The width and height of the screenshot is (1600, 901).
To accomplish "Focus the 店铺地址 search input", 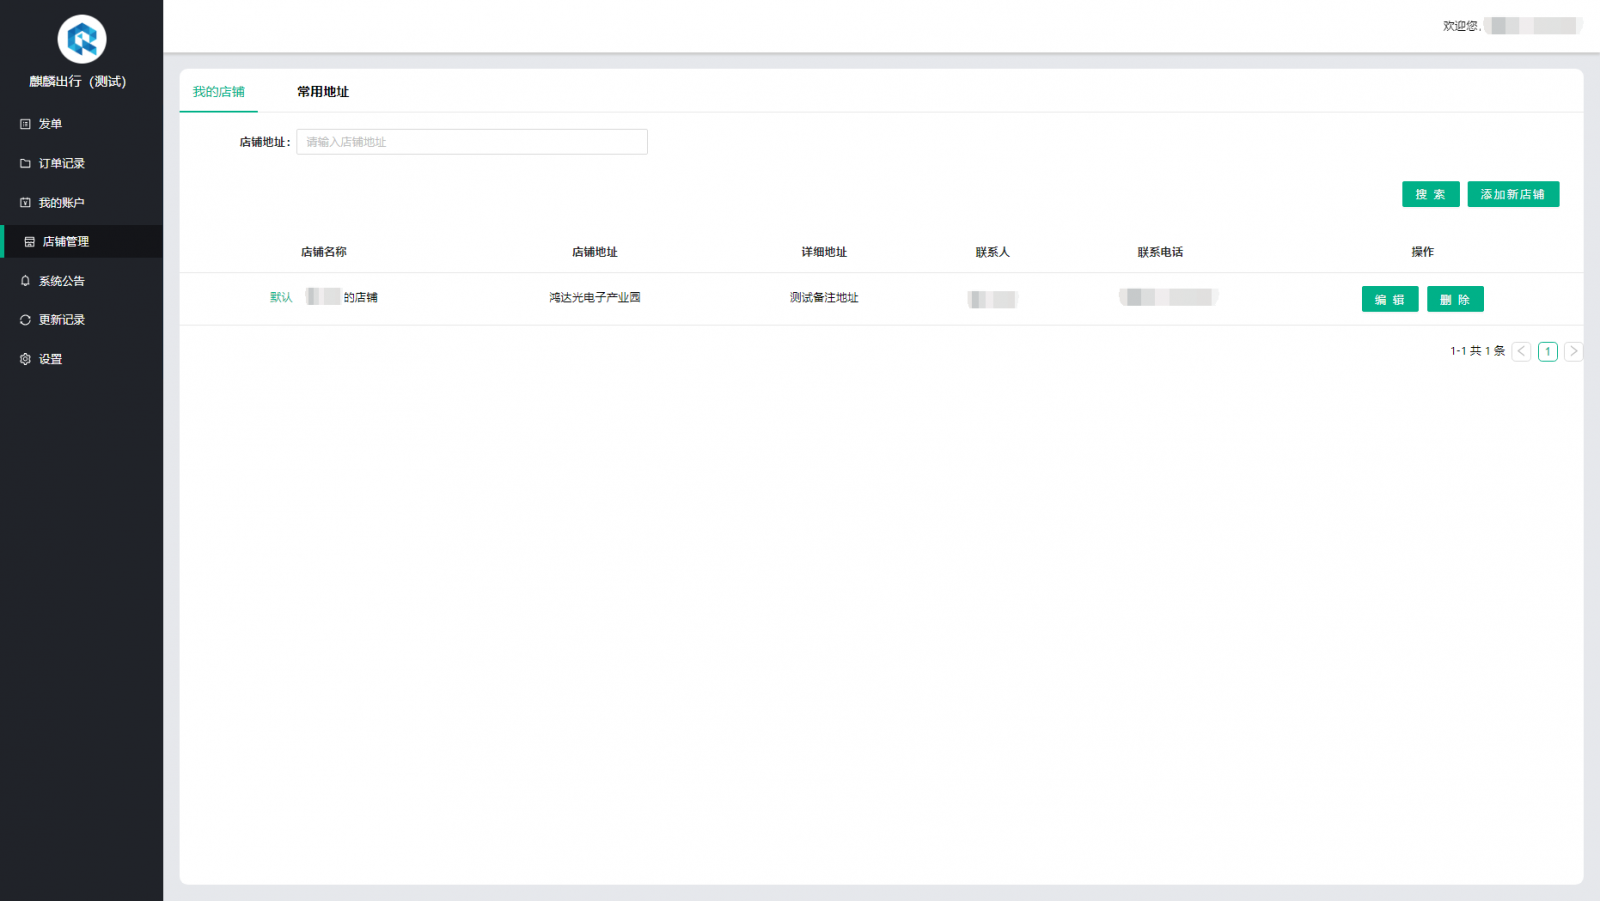I will coord(471,142).
